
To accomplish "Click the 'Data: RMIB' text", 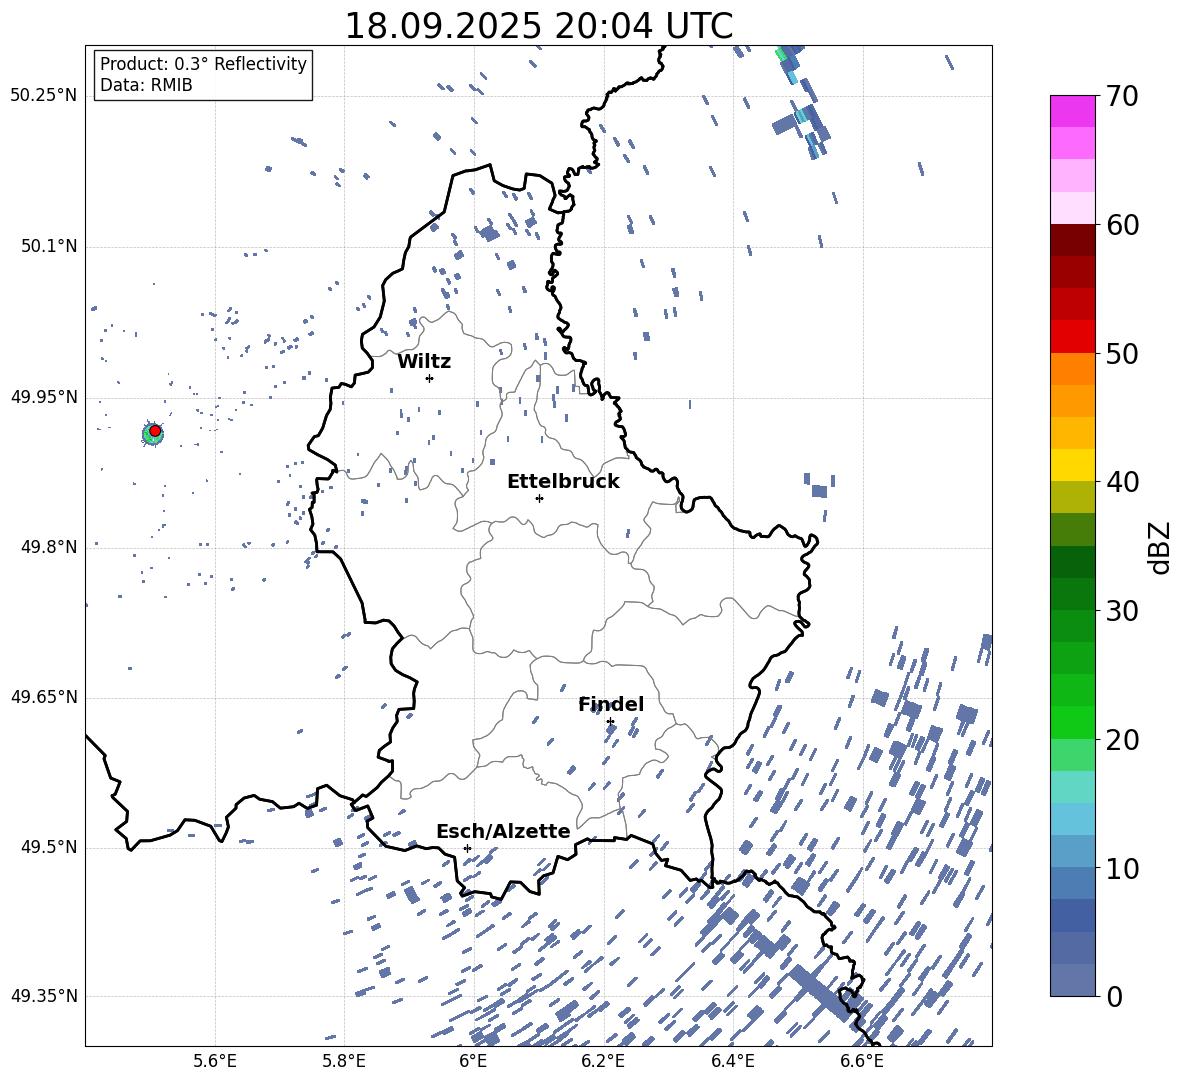I will (x=146, y=85).
